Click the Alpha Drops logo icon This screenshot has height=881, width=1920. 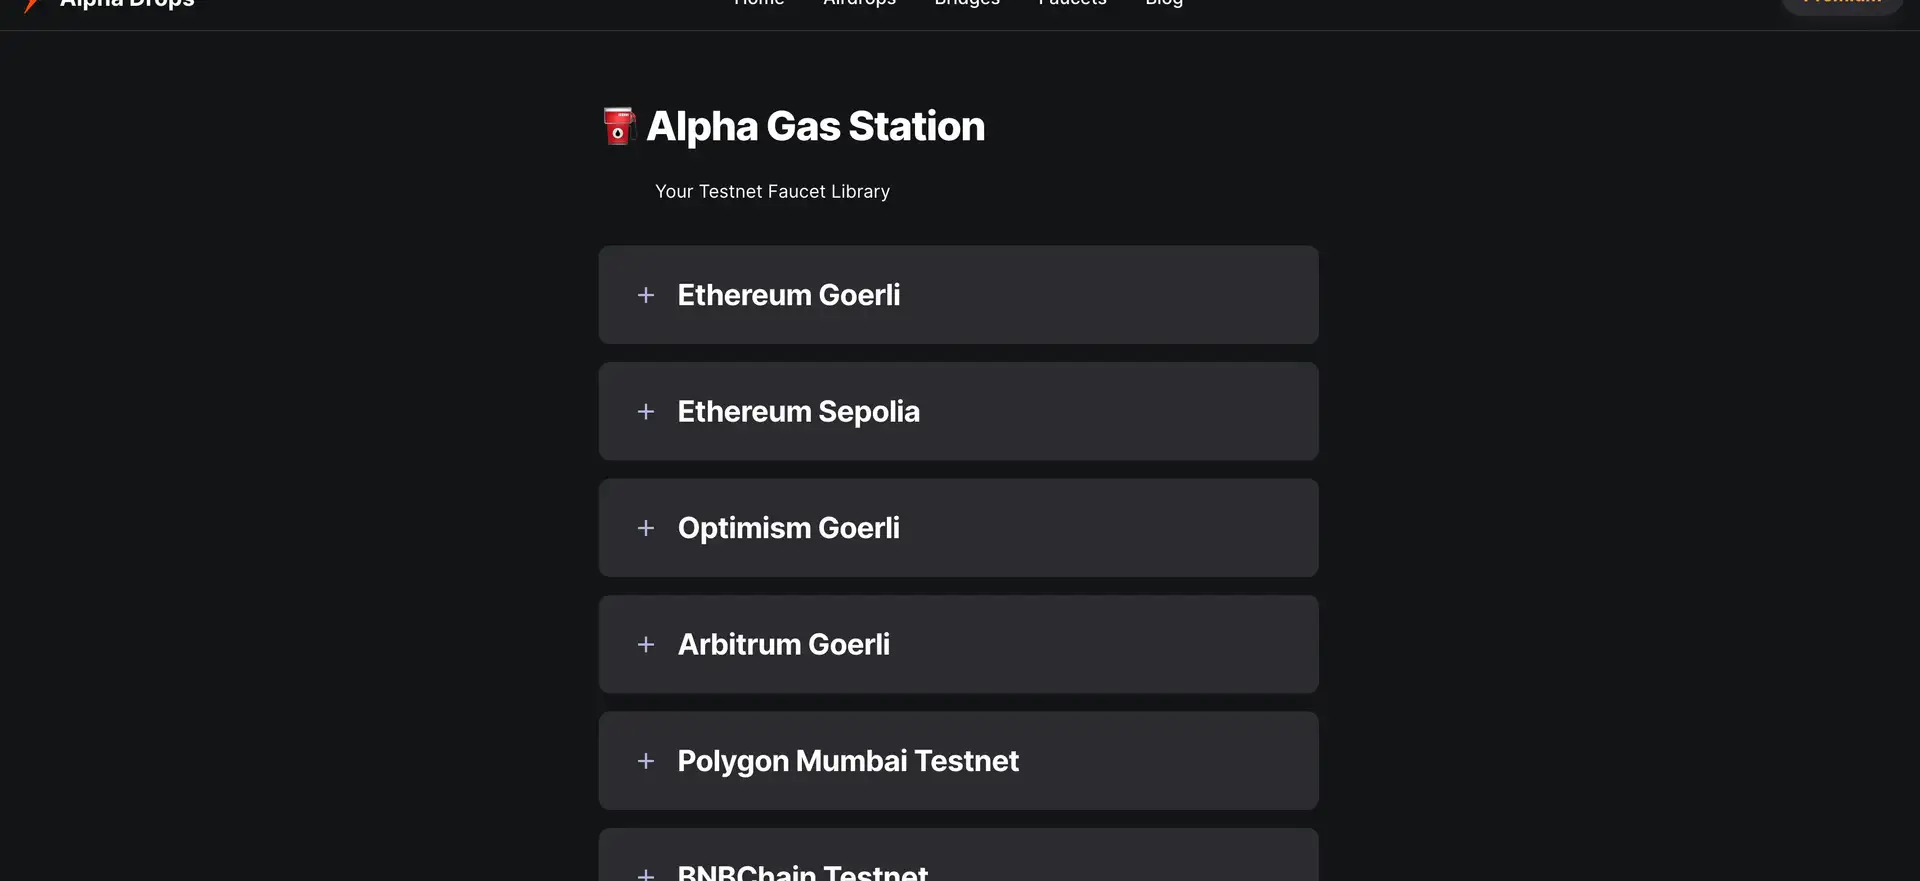(x=32, y=5)
